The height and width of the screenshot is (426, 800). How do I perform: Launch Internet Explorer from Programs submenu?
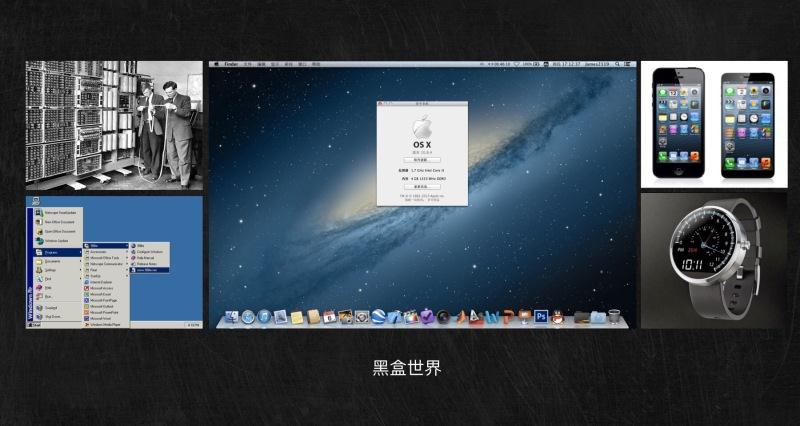106,282
